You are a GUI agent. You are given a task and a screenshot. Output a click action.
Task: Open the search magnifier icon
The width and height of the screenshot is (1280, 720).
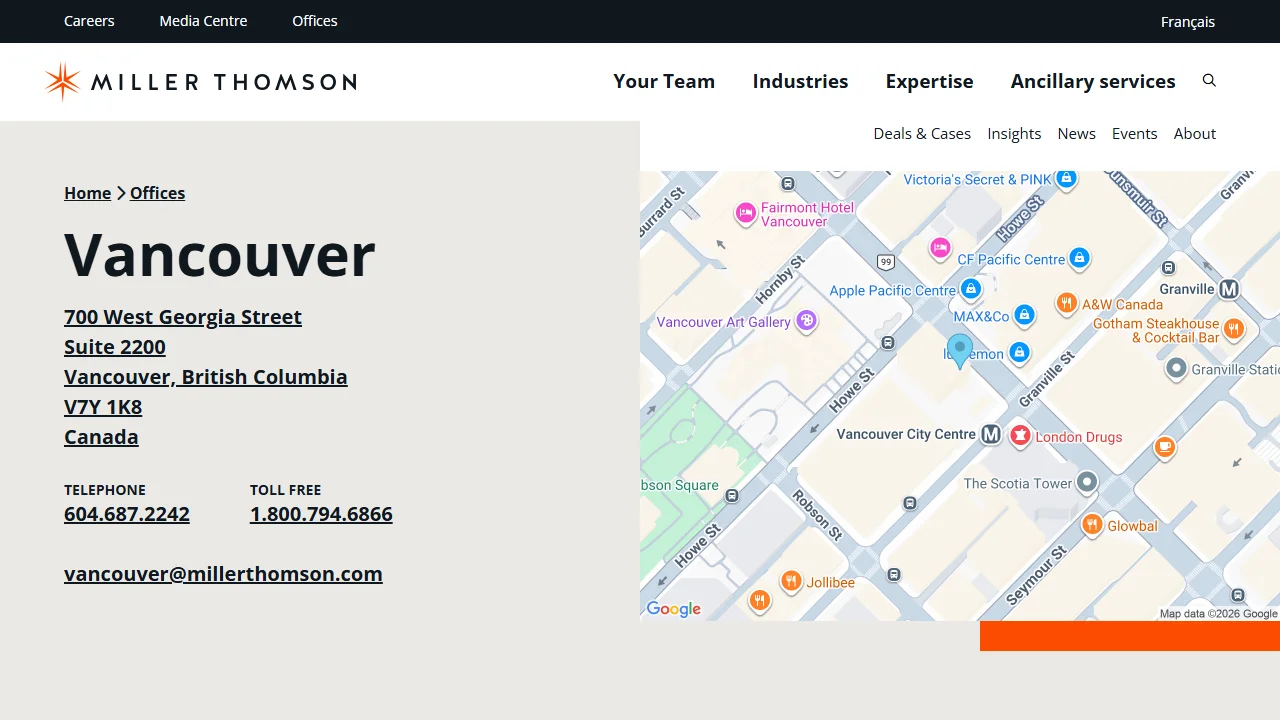[x=1209, y=81]
